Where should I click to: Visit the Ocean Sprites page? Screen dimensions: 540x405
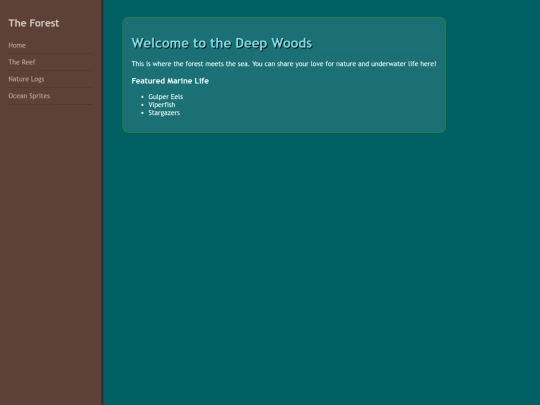[x=29, y=96]
